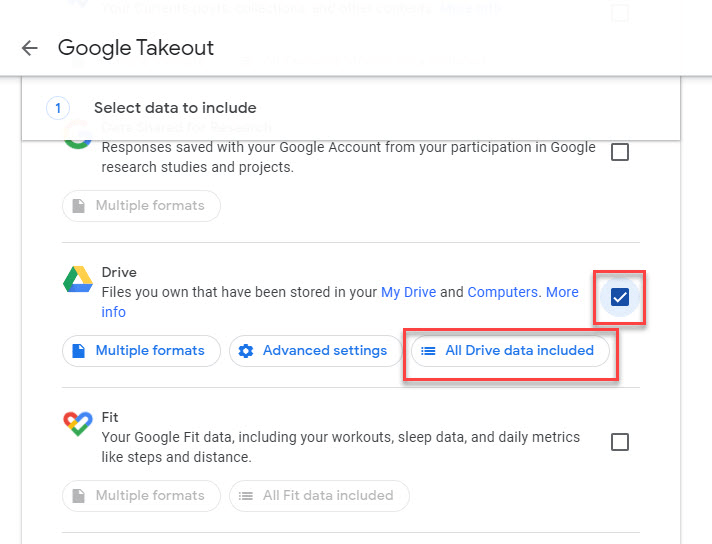The height and width of the screenshot is (544, 712).
Task: Click the research studies description text
Action: coord(348,157)
